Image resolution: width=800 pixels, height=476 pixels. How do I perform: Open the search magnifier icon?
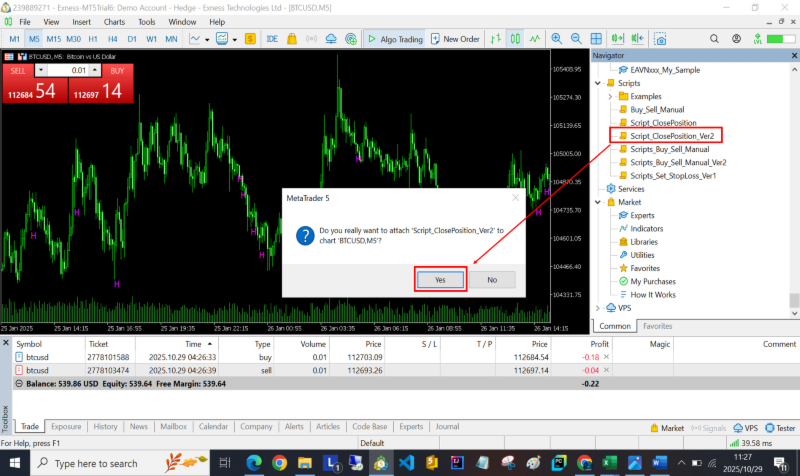pyautogui.click(x=714, y=39)
